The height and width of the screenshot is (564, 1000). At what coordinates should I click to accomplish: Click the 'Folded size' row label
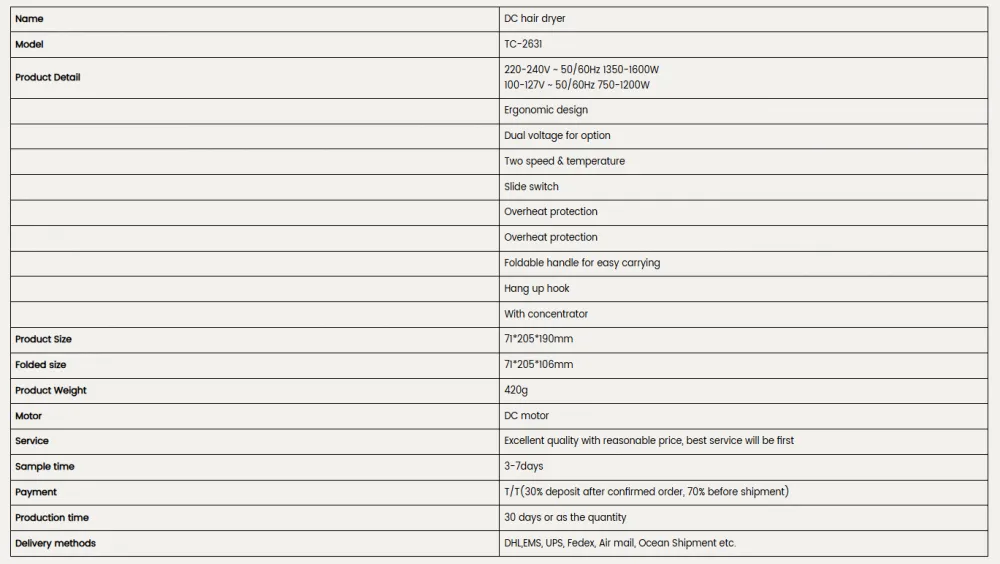click(x=41, y=364)
